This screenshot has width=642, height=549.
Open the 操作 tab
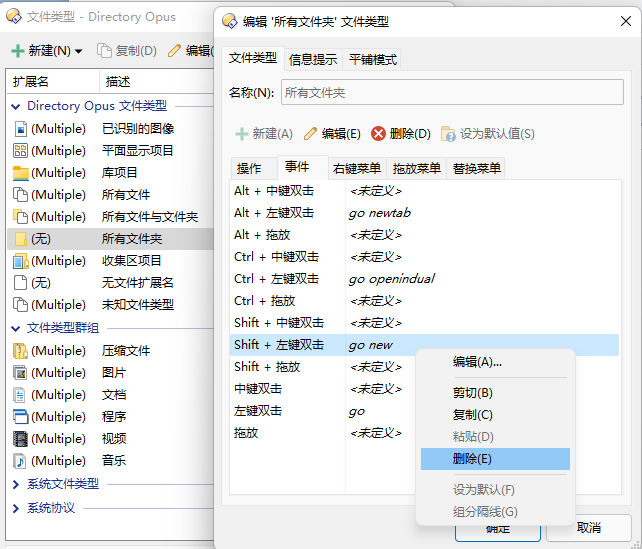[x=254, y=168]
